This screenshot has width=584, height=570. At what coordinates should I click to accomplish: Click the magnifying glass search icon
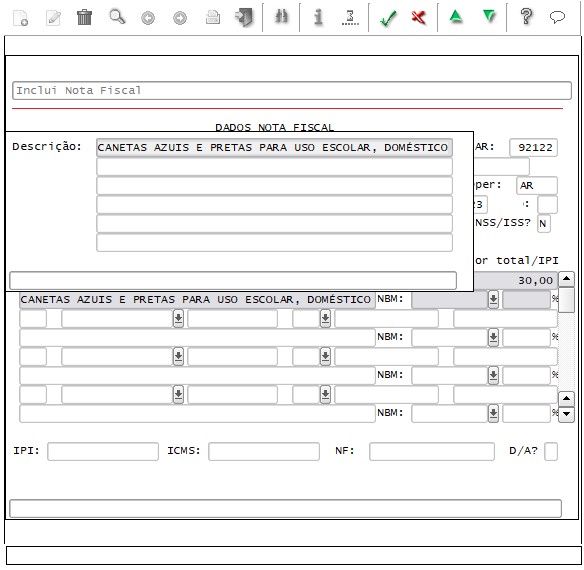click(117, 17)
